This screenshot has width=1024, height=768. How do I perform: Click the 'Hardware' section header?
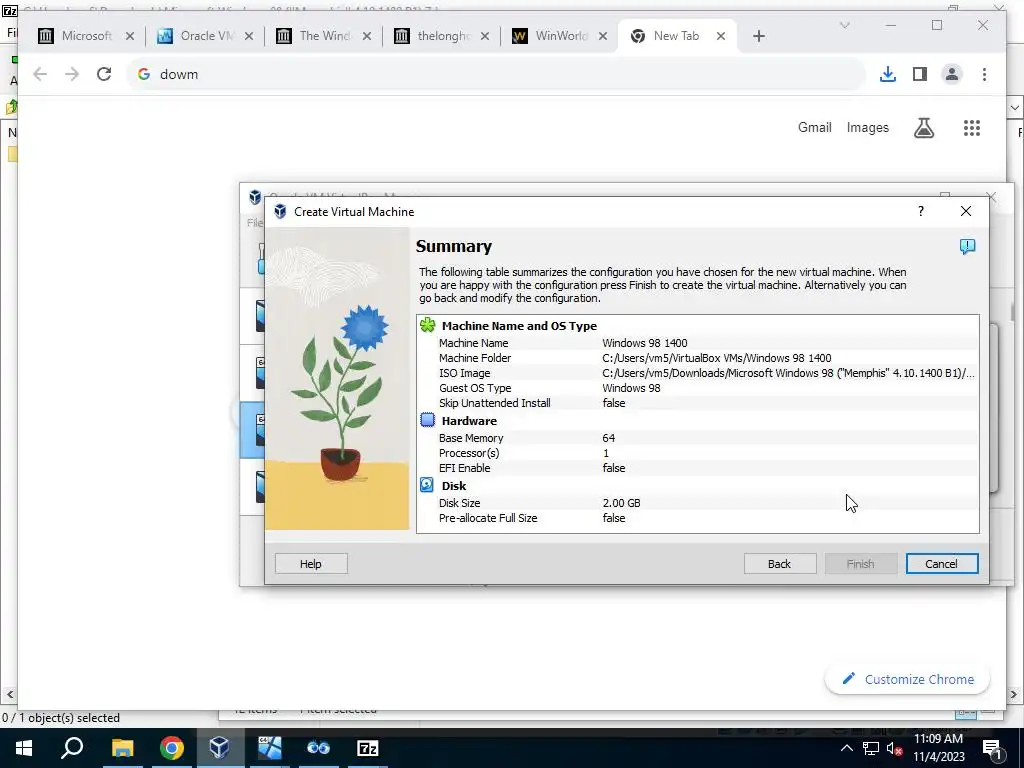click(469, 421)
